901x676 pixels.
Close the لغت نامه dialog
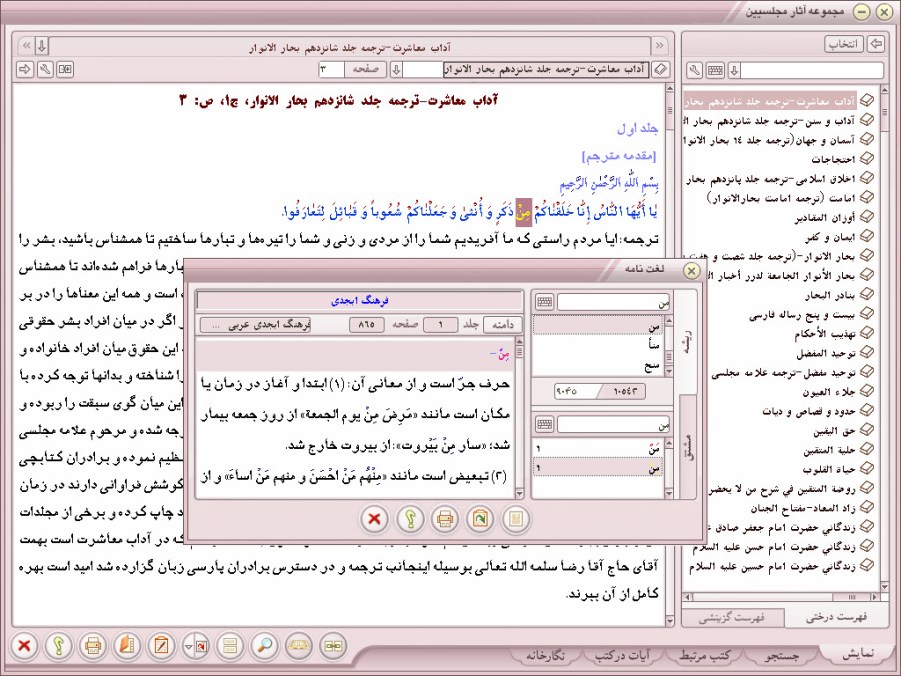point(691,271)
